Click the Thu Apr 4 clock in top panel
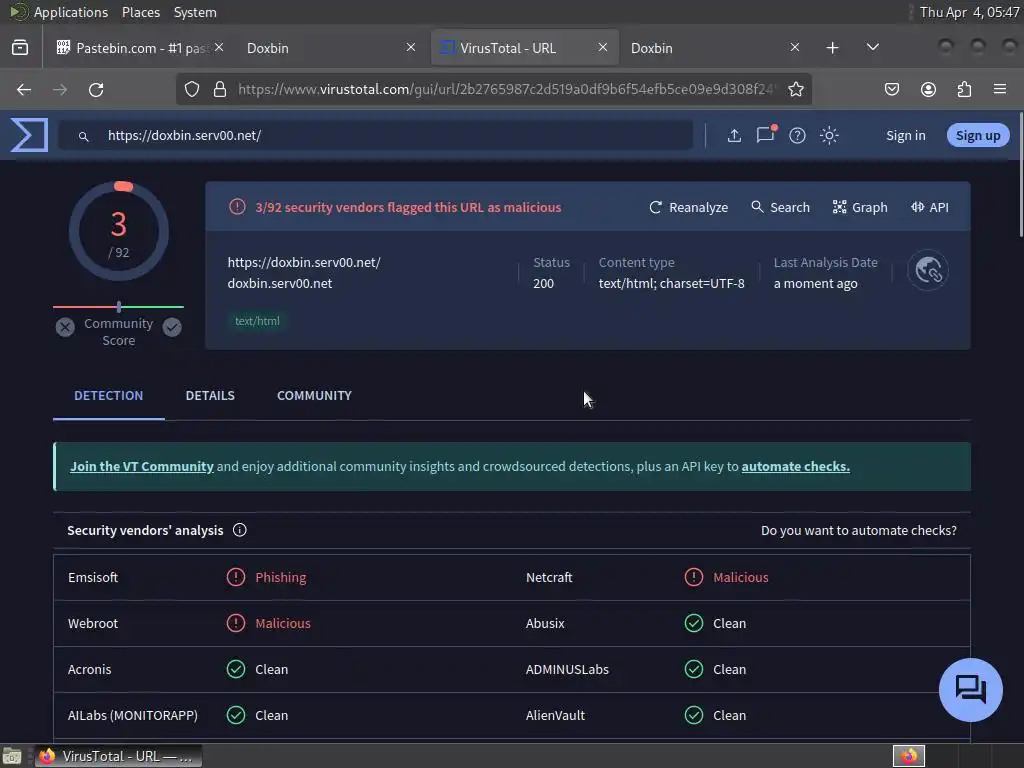This screenshot has width=1024, height=768. 969,12
